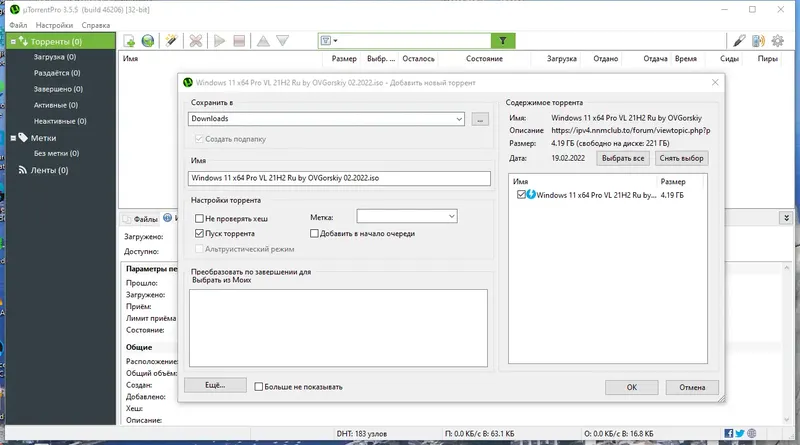Click 'Сиды' column header
The image size is (800, 445).
729,59
